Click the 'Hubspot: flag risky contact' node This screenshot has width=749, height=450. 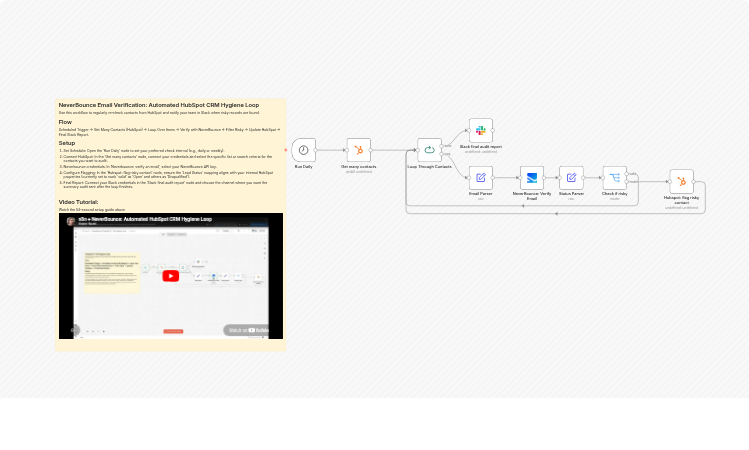click(x=682, y=181)
